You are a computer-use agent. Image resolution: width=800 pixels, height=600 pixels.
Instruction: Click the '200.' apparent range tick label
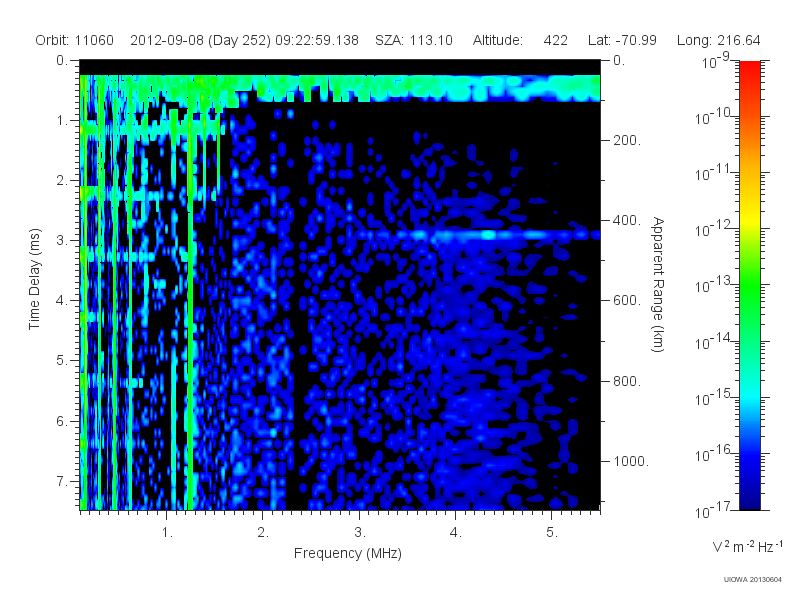[627, 140]
